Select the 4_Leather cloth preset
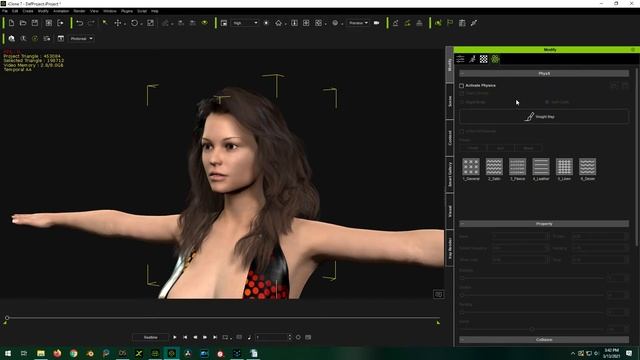Viewport: 640px width, 360px height. click(541, 169)
